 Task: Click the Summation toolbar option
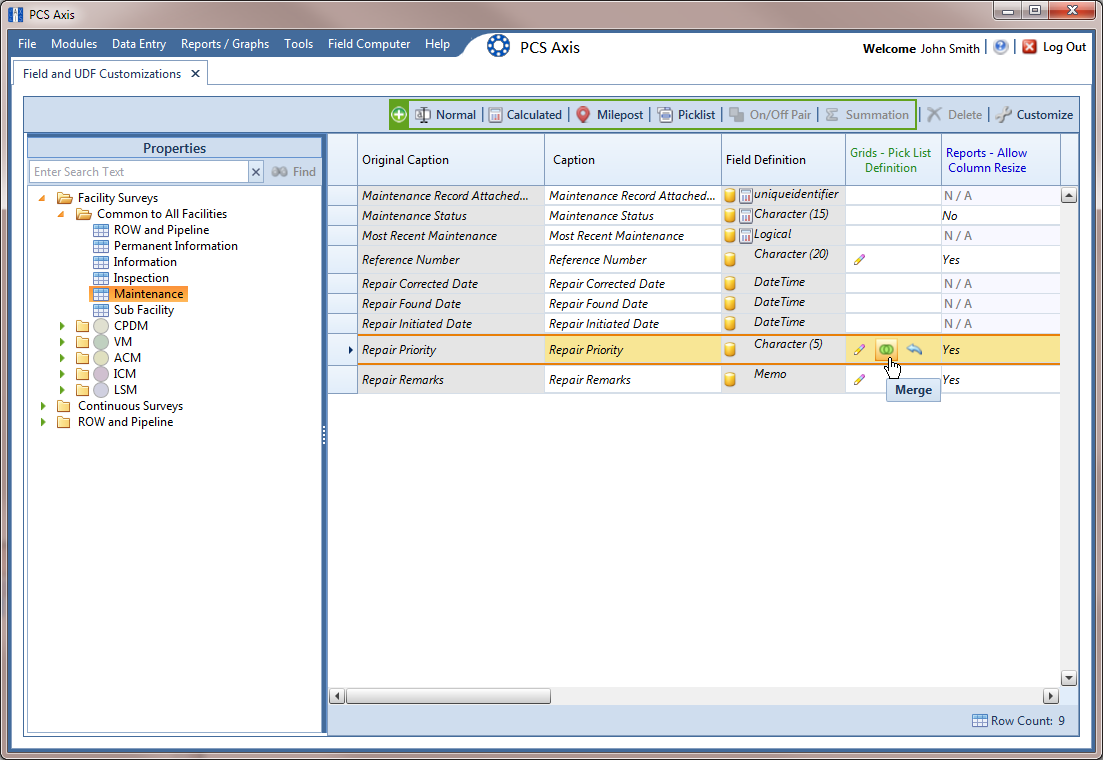pos(867,115)
